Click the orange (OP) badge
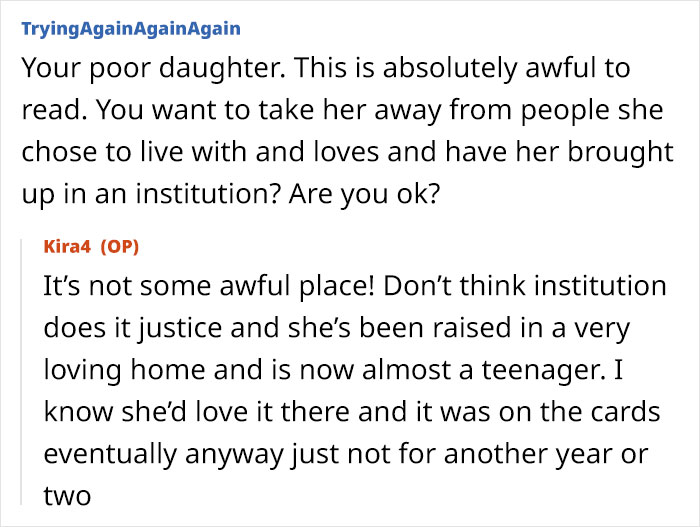This screenshot has width=700, height=527. coord(117,246)
